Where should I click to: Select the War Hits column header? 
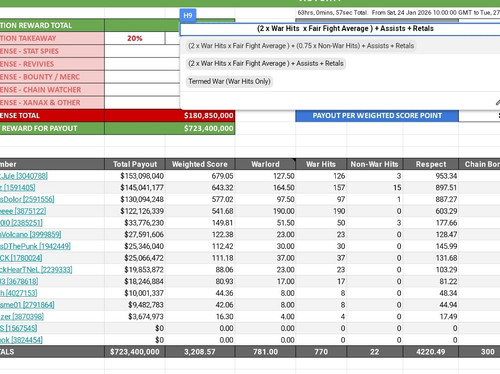tap(321, 164)
